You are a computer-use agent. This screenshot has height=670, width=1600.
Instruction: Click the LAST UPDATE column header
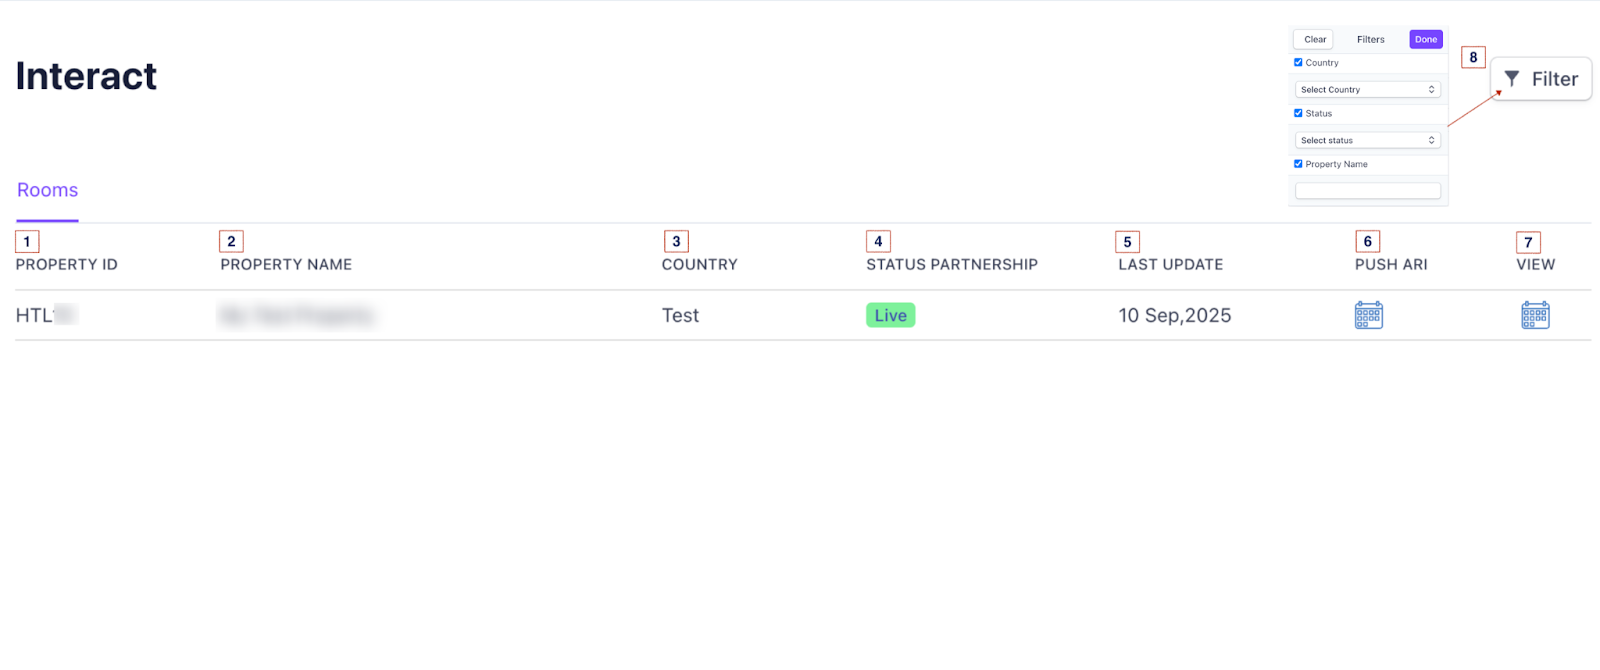point(1170,264)
